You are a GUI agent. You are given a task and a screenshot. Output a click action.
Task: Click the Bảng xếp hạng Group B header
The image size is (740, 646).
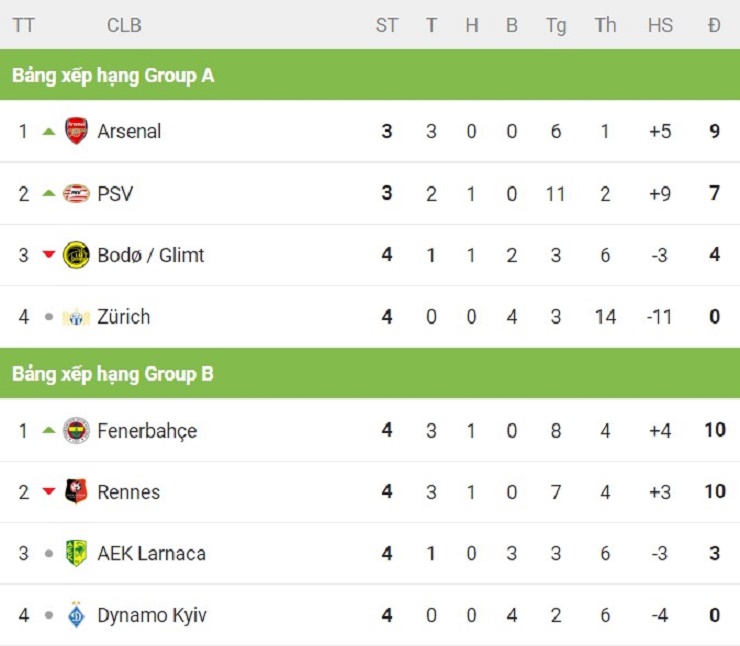point(113,374)
